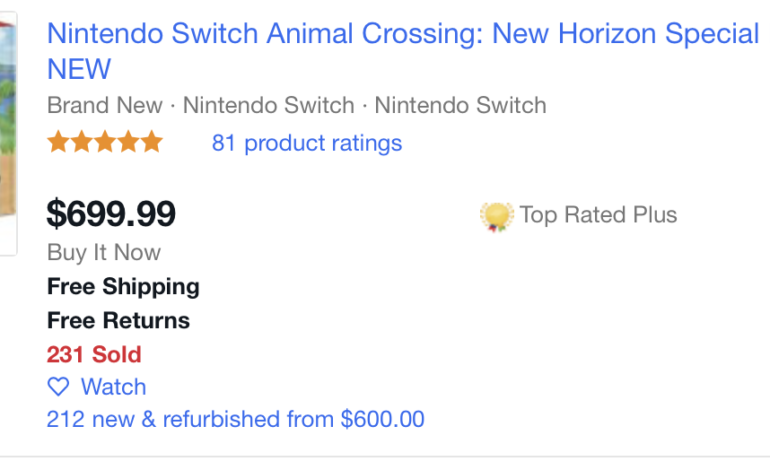The image size is (770, 470).
Task: Click the Brand New condition text
Action: click(104, 105)
